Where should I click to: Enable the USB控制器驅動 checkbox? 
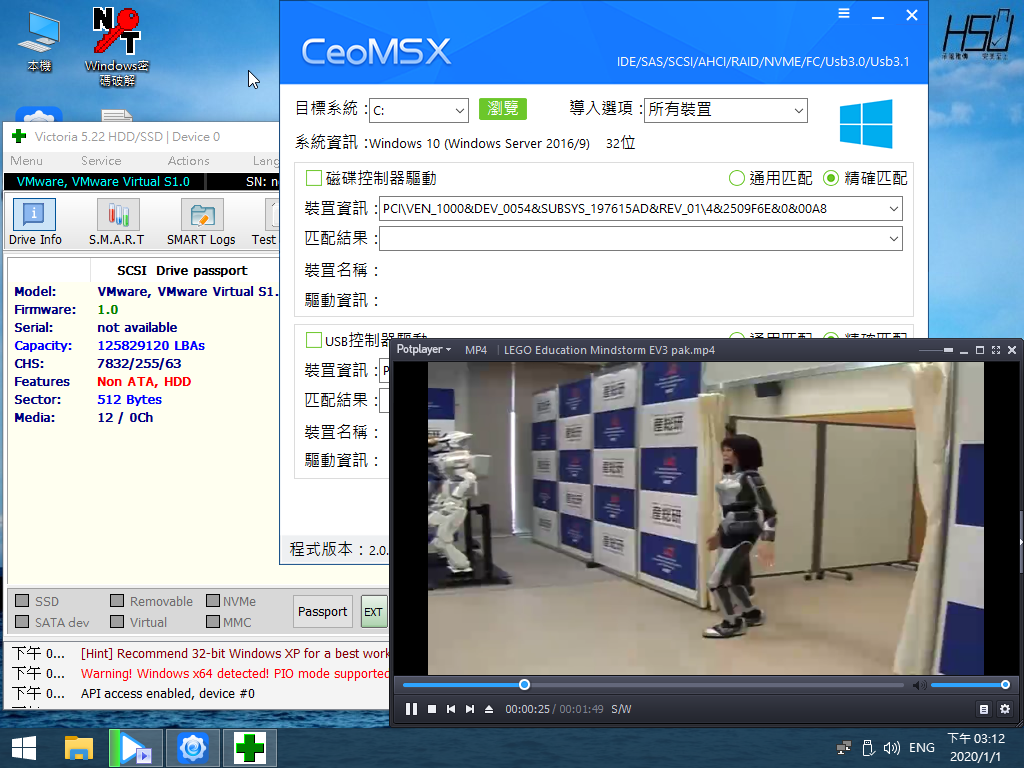[313, 340]
